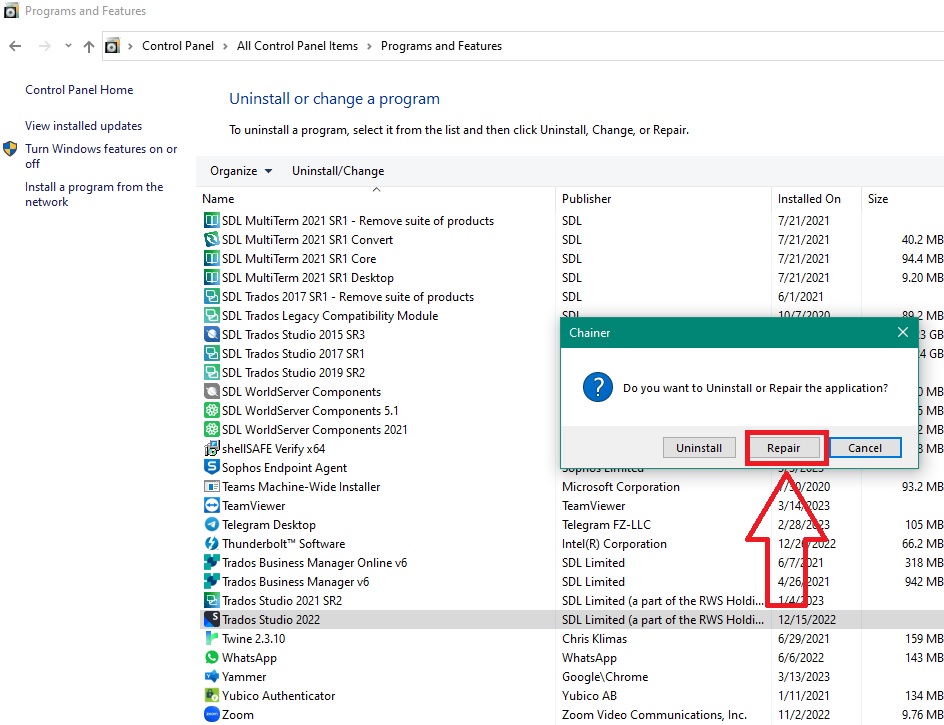The height and width of the screenshot is (725, 944).
Task: Open recent locations dropdown chevron
Action: coord(68,45)
